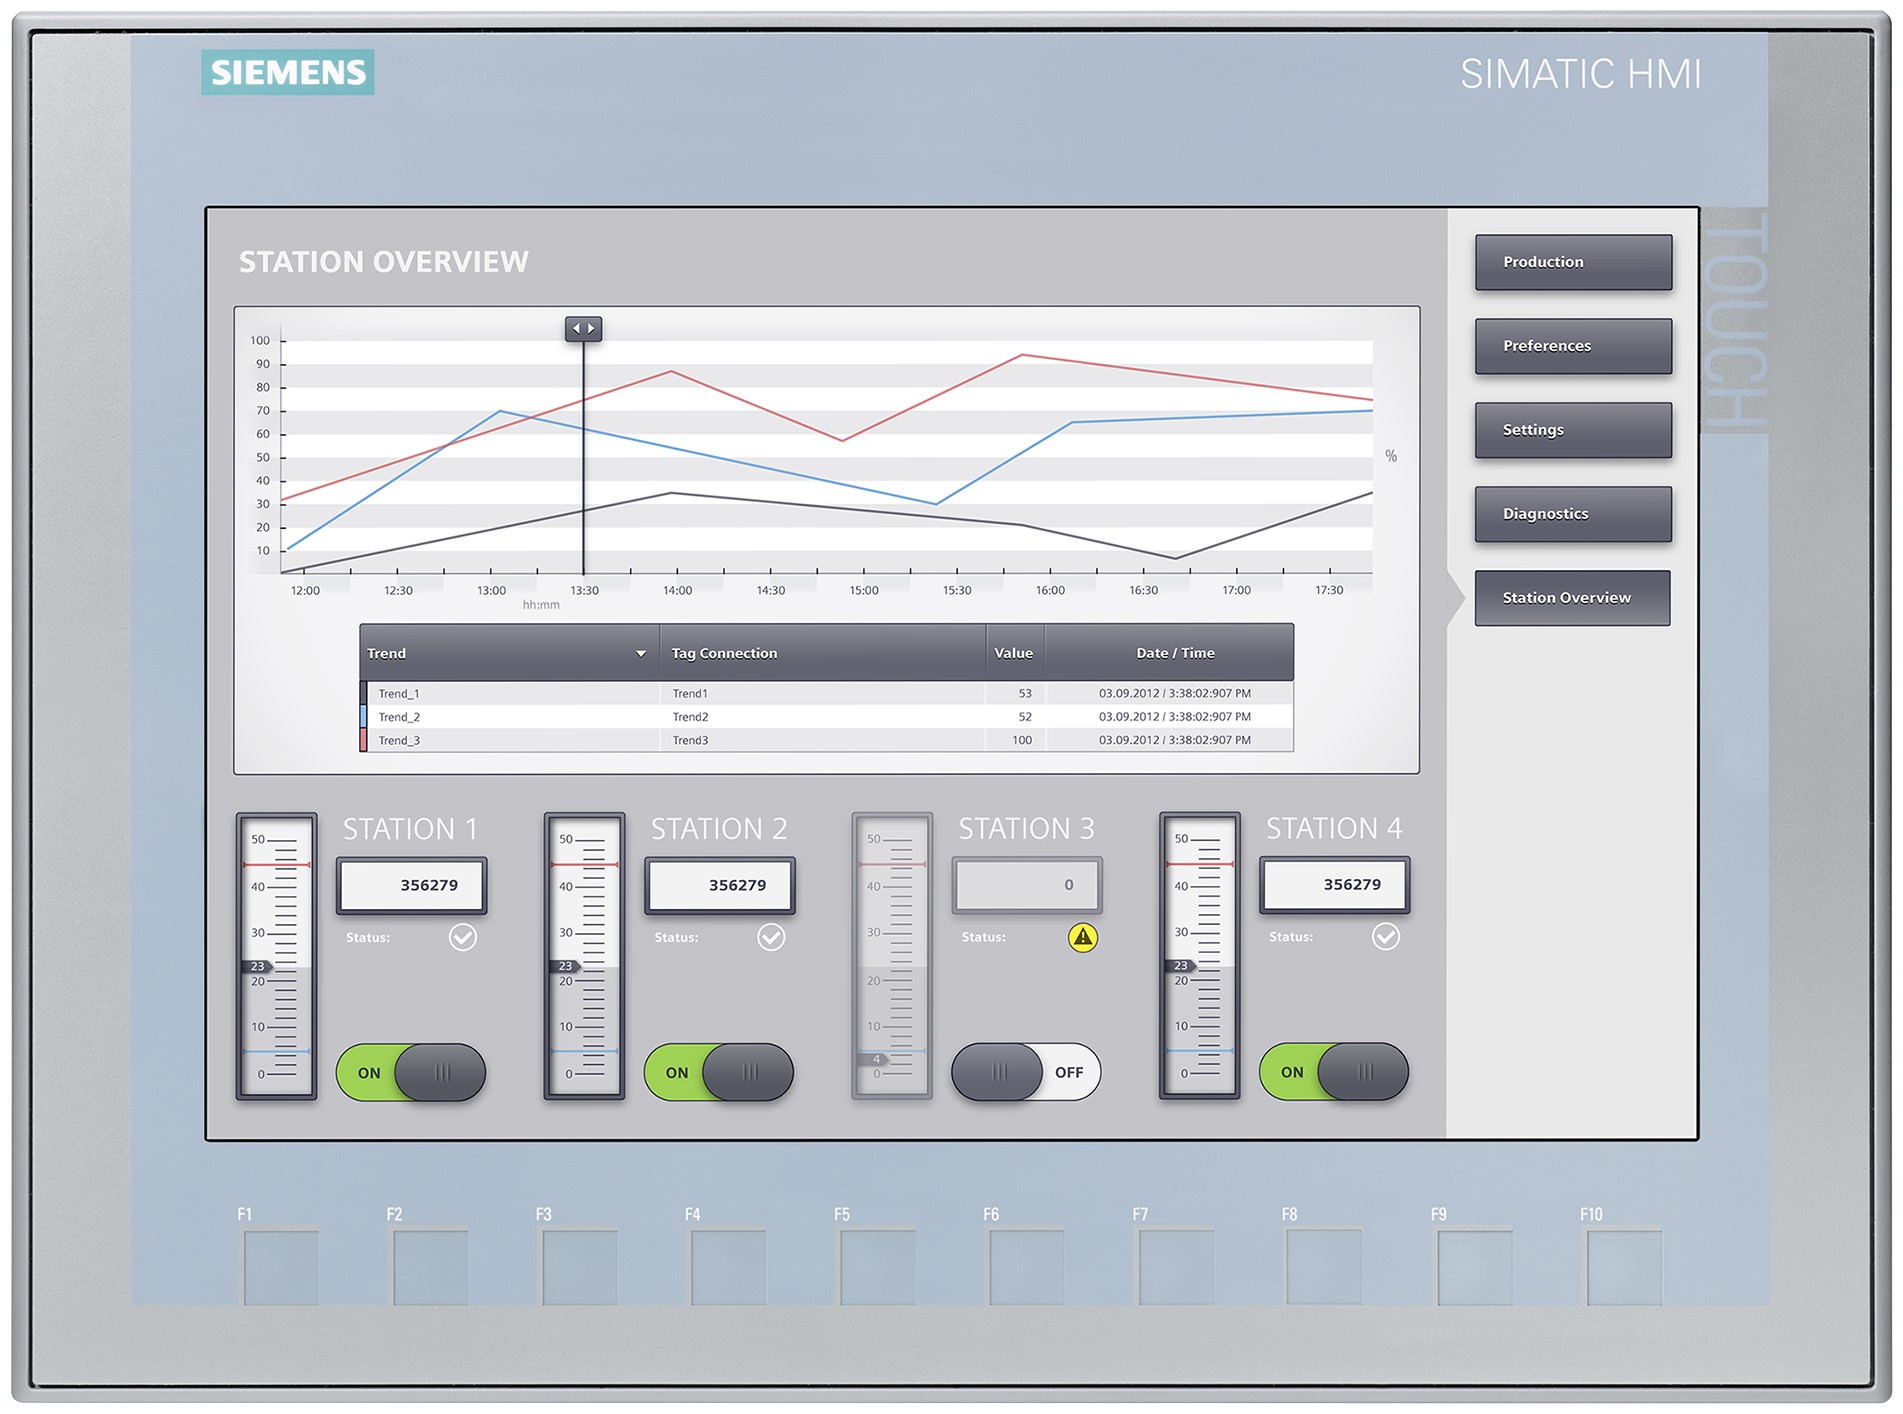Toggle Station 4's ON switch
This screenshot has height=1414, width=1903.
click(1334, 1071)
